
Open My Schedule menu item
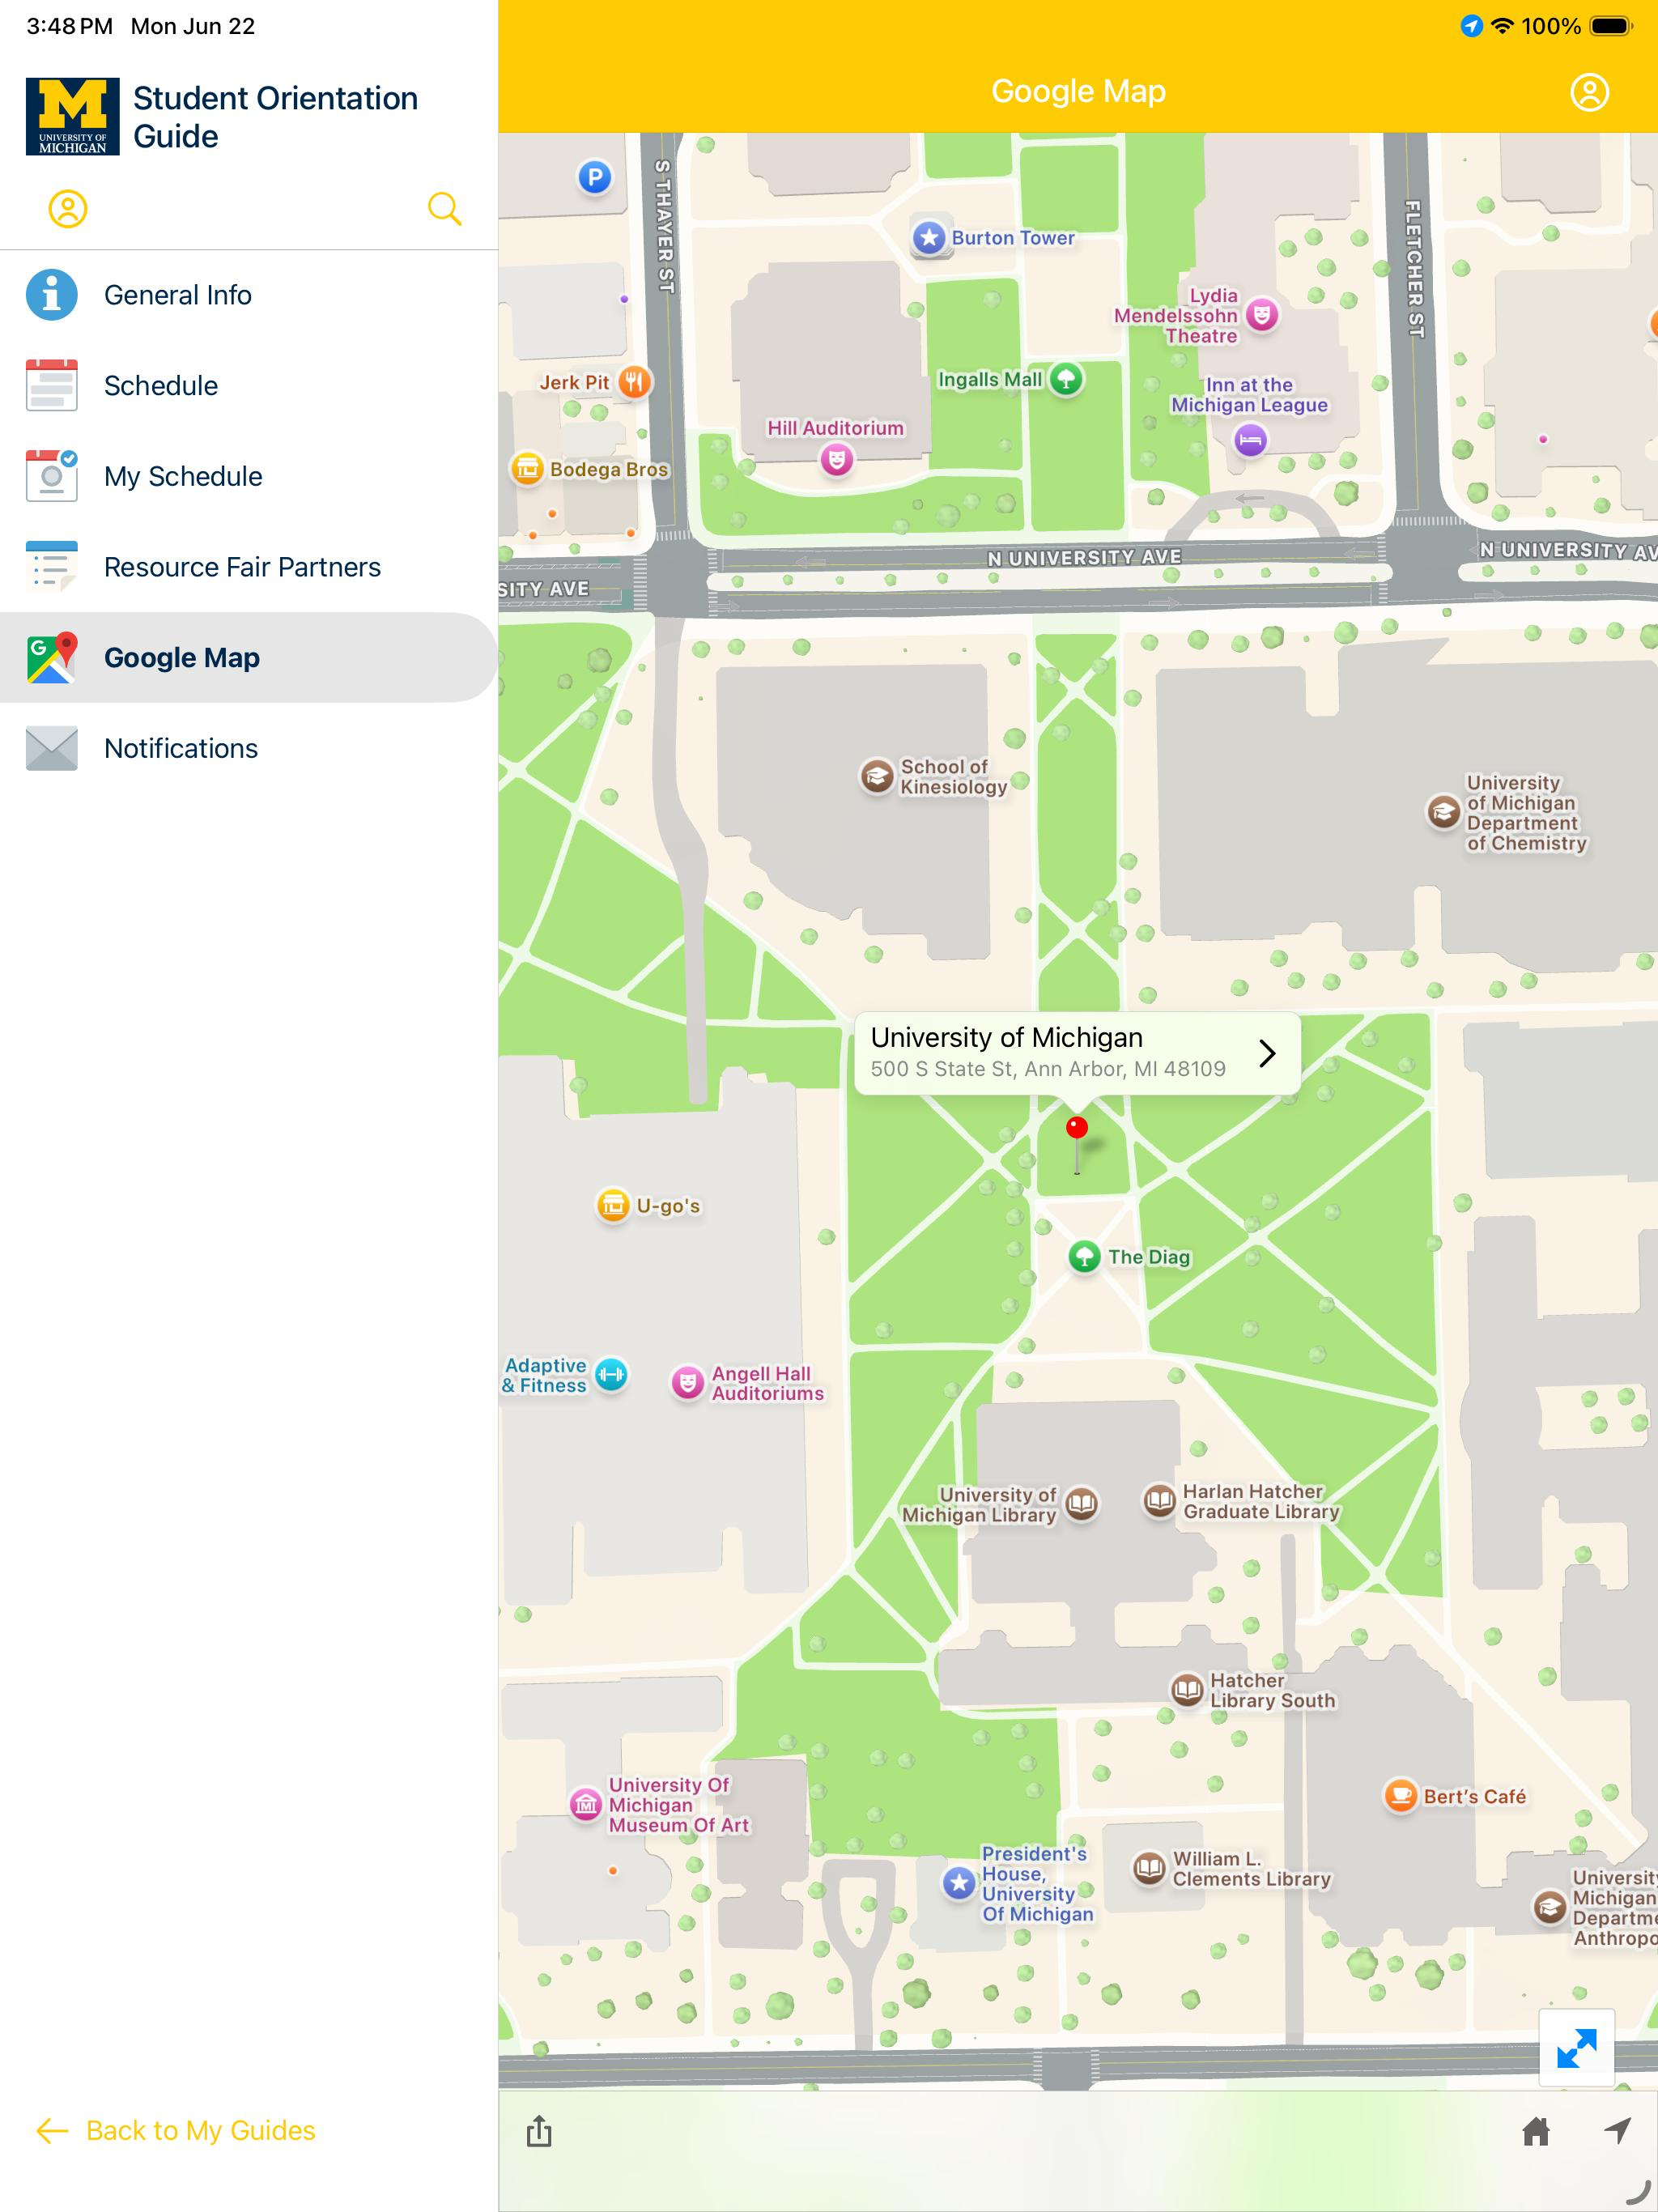249,476
